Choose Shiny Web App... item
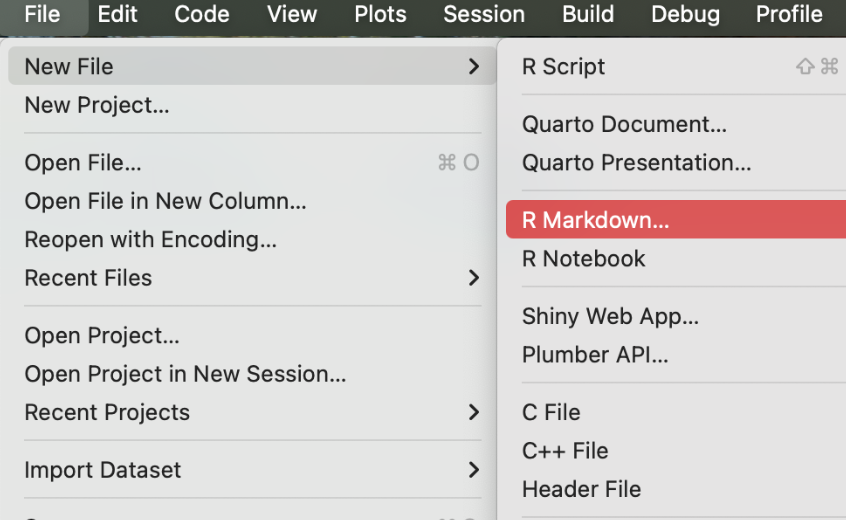 point(610,317)
